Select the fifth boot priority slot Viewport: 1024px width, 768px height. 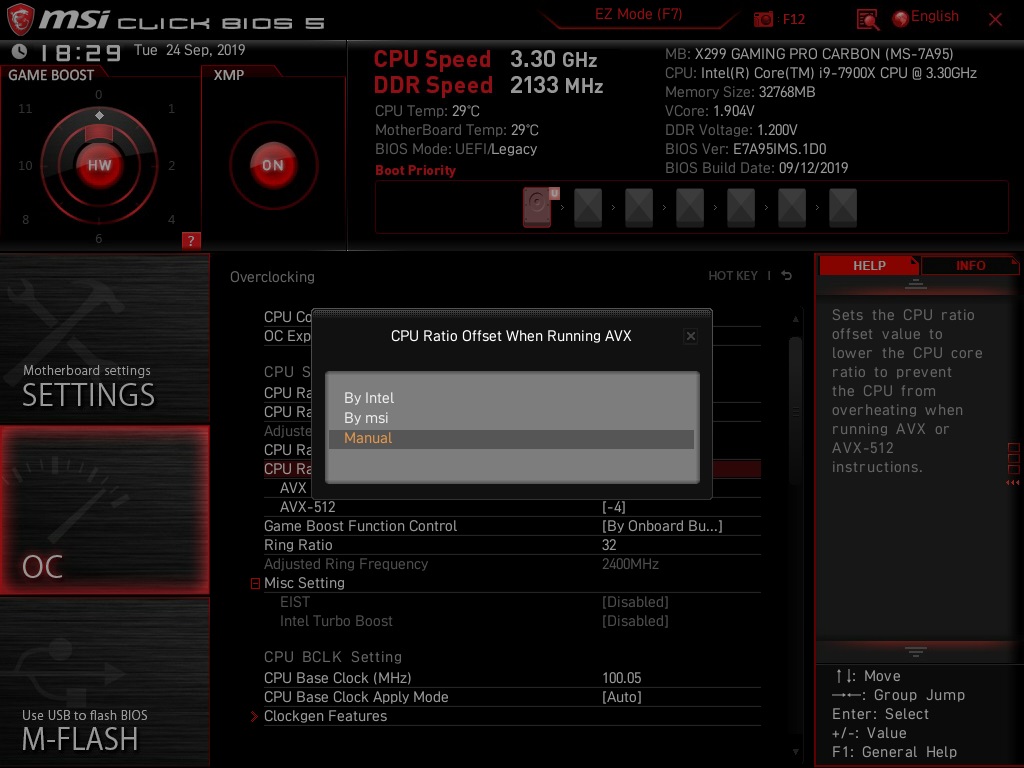click(x=741, y=208)
